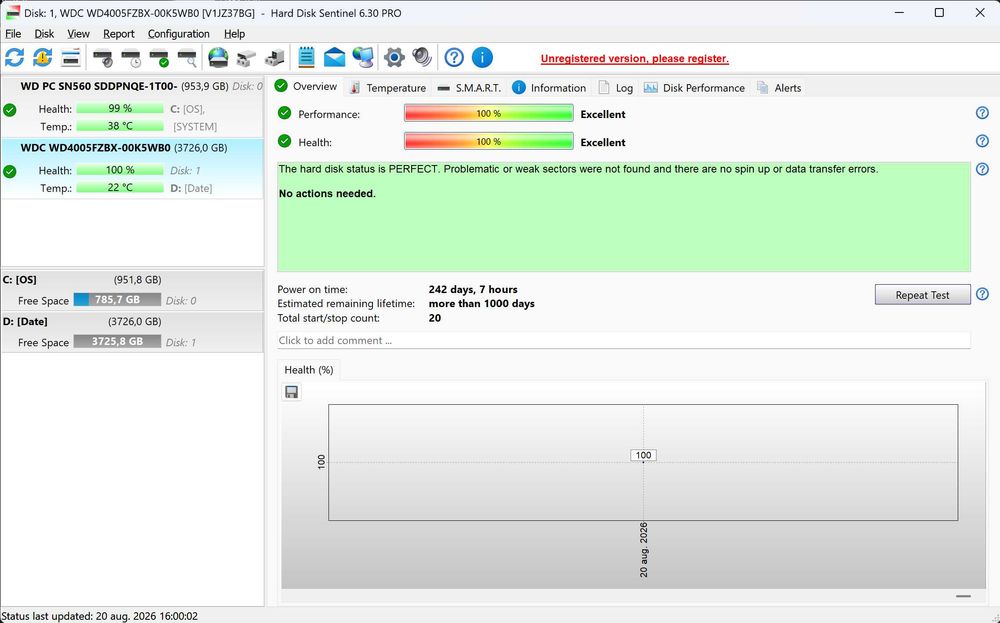
Task: Click the SN560 Health 99 % bar
Action: (120, 108)
